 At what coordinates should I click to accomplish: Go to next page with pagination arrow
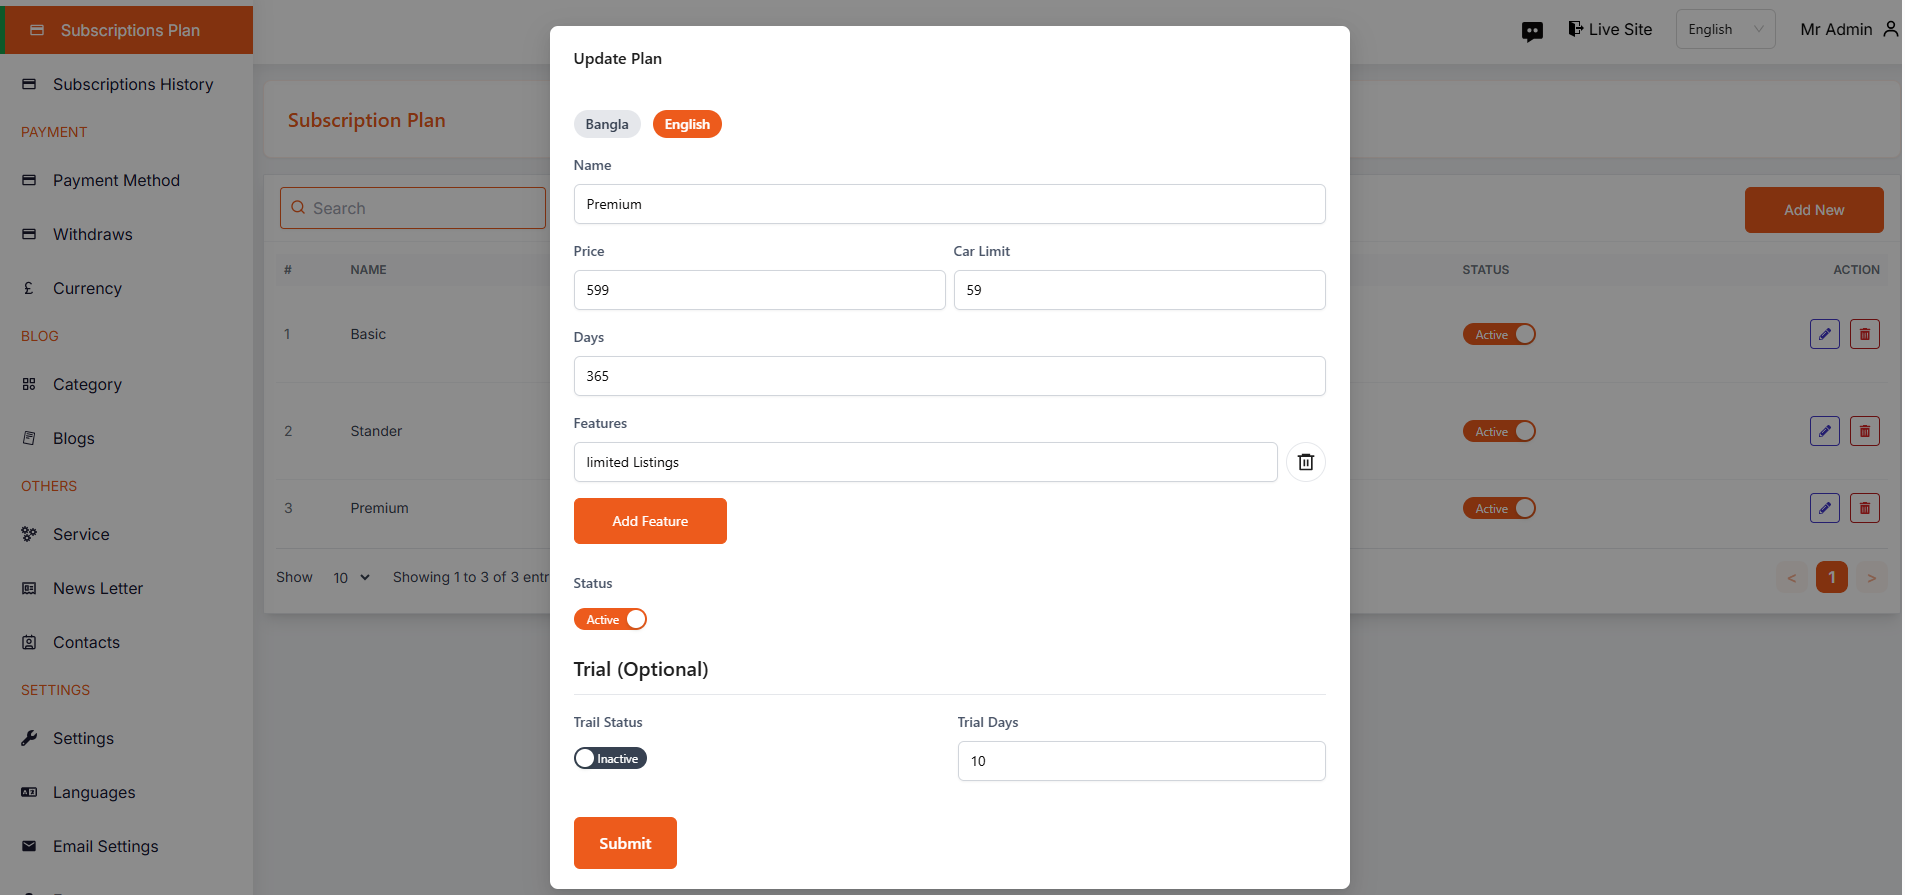tap(1871, 577)
